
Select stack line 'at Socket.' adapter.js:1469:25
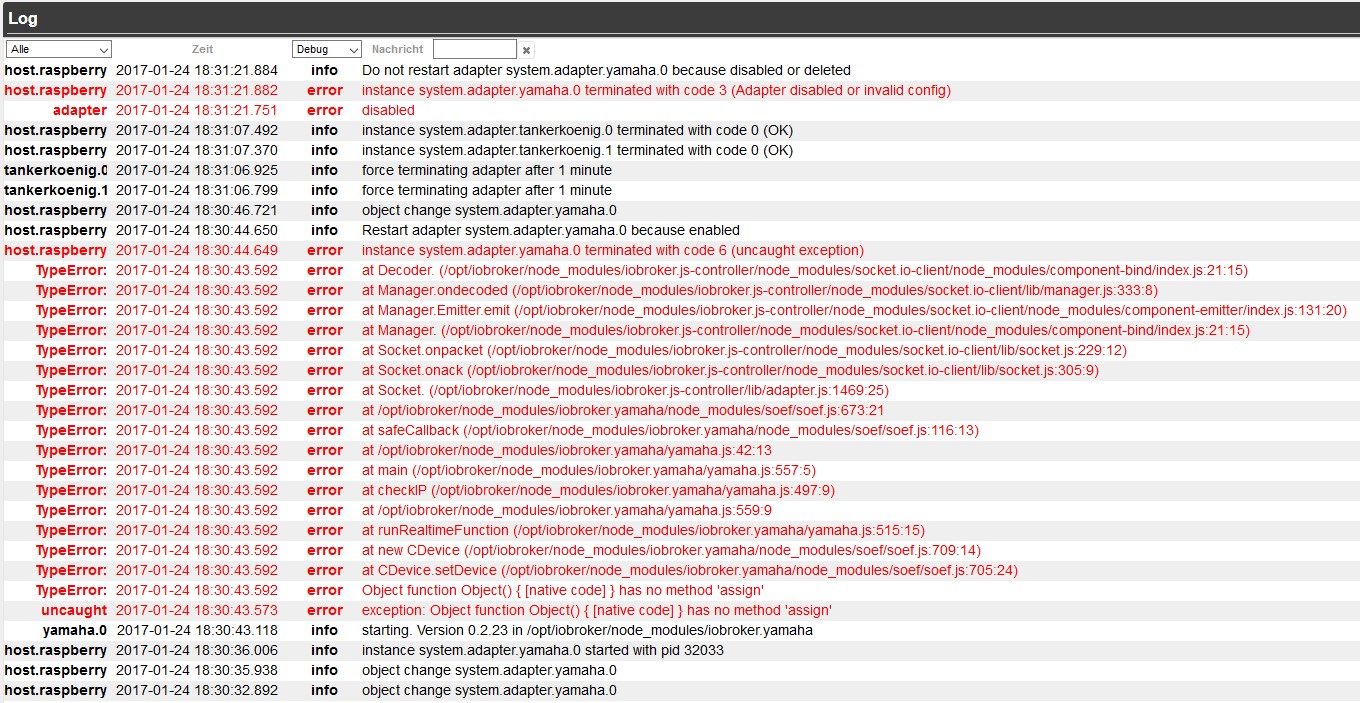(x=625, y=391)
